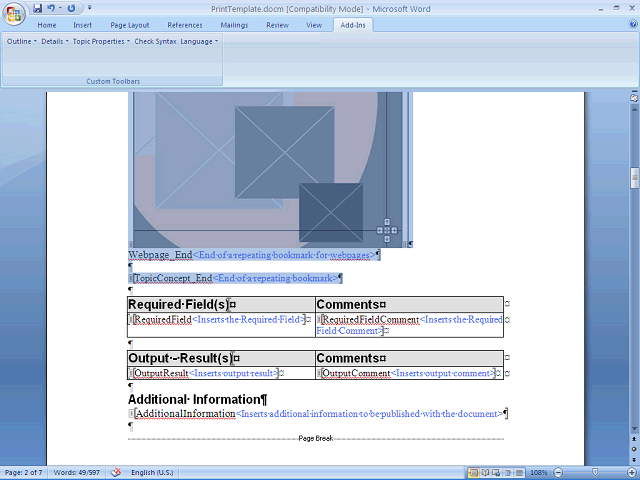Click the vertical scrollbar thumb

pyautogui.click(x=634, y=178)
